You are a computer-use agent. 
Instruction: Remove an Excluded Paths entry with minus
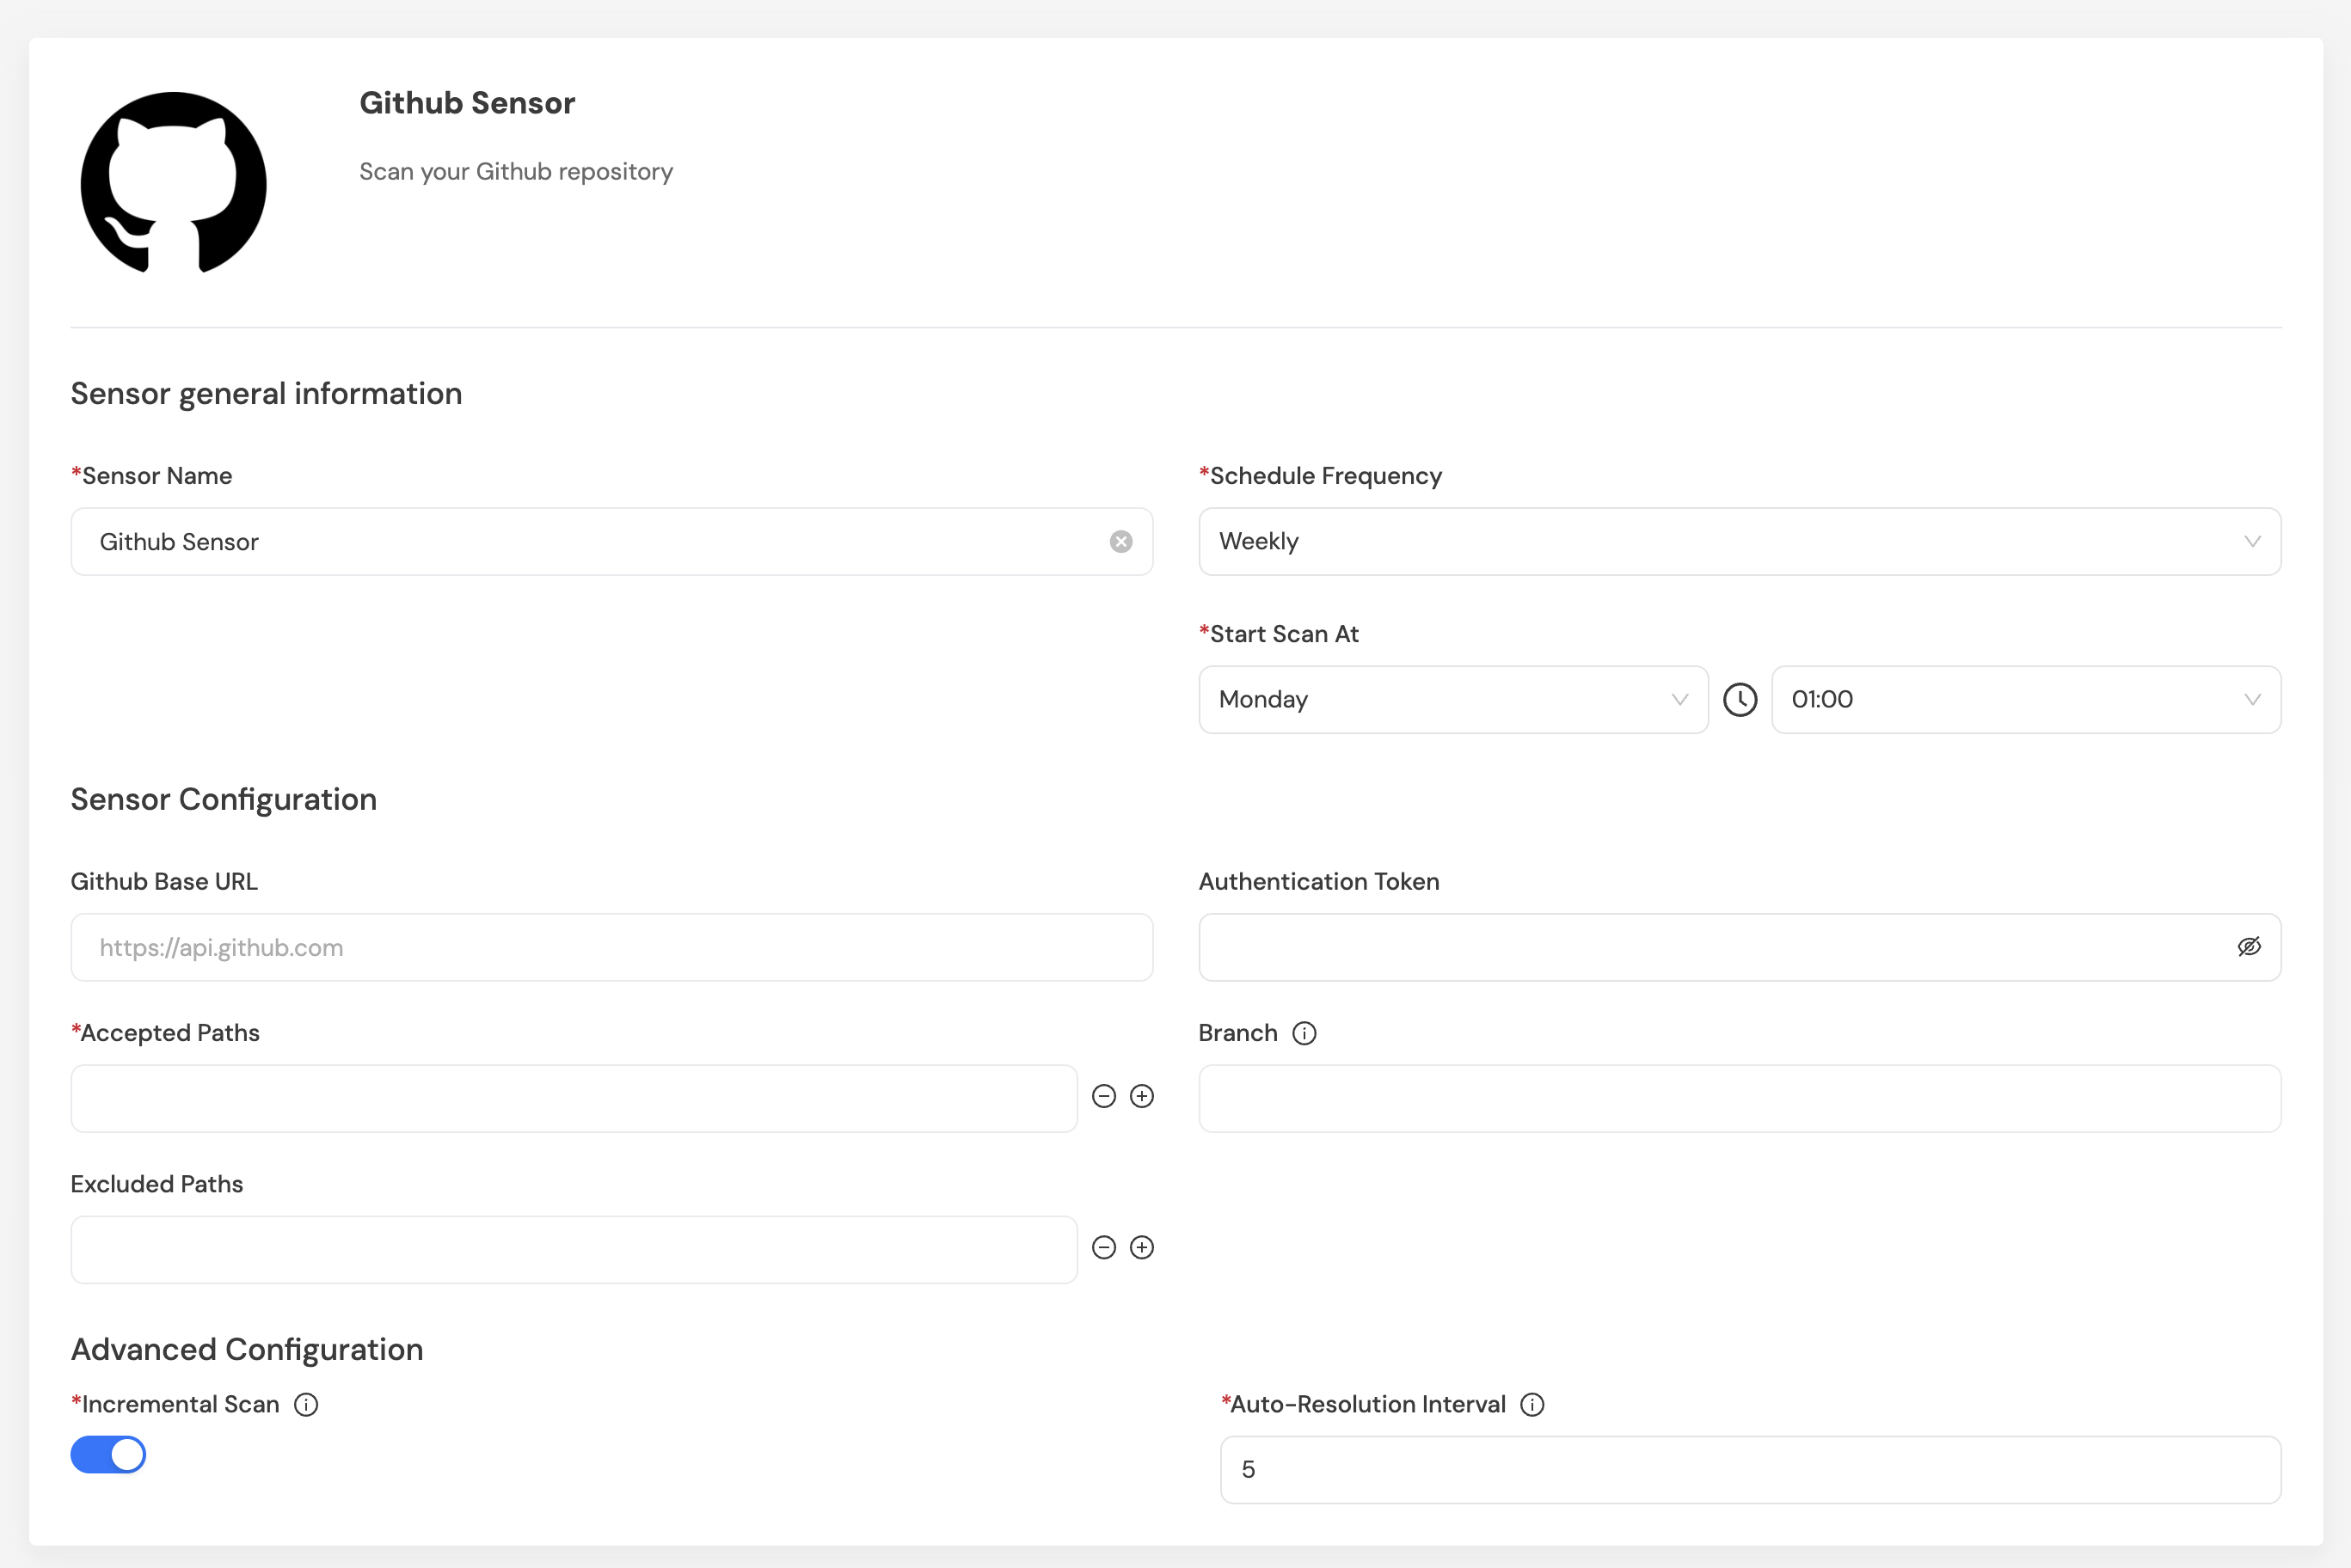pyautogui.click(x=1103, y=1247)
